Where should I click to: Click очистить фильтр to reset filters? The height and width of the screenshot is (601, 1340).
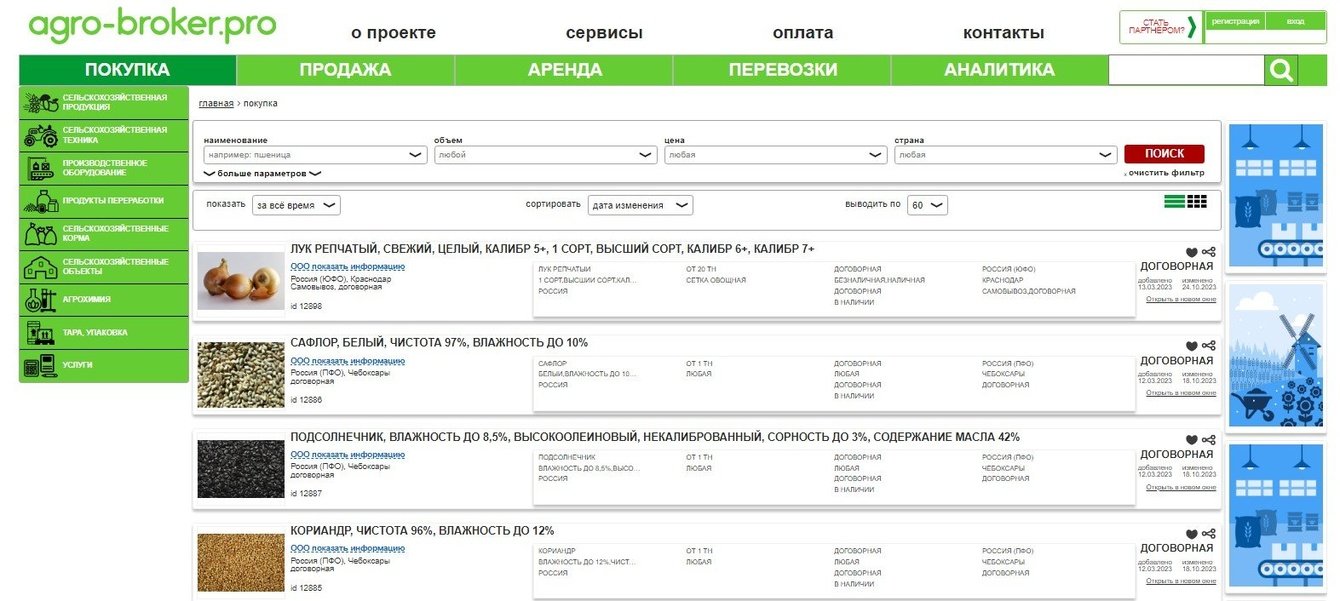coord(1165,173)
